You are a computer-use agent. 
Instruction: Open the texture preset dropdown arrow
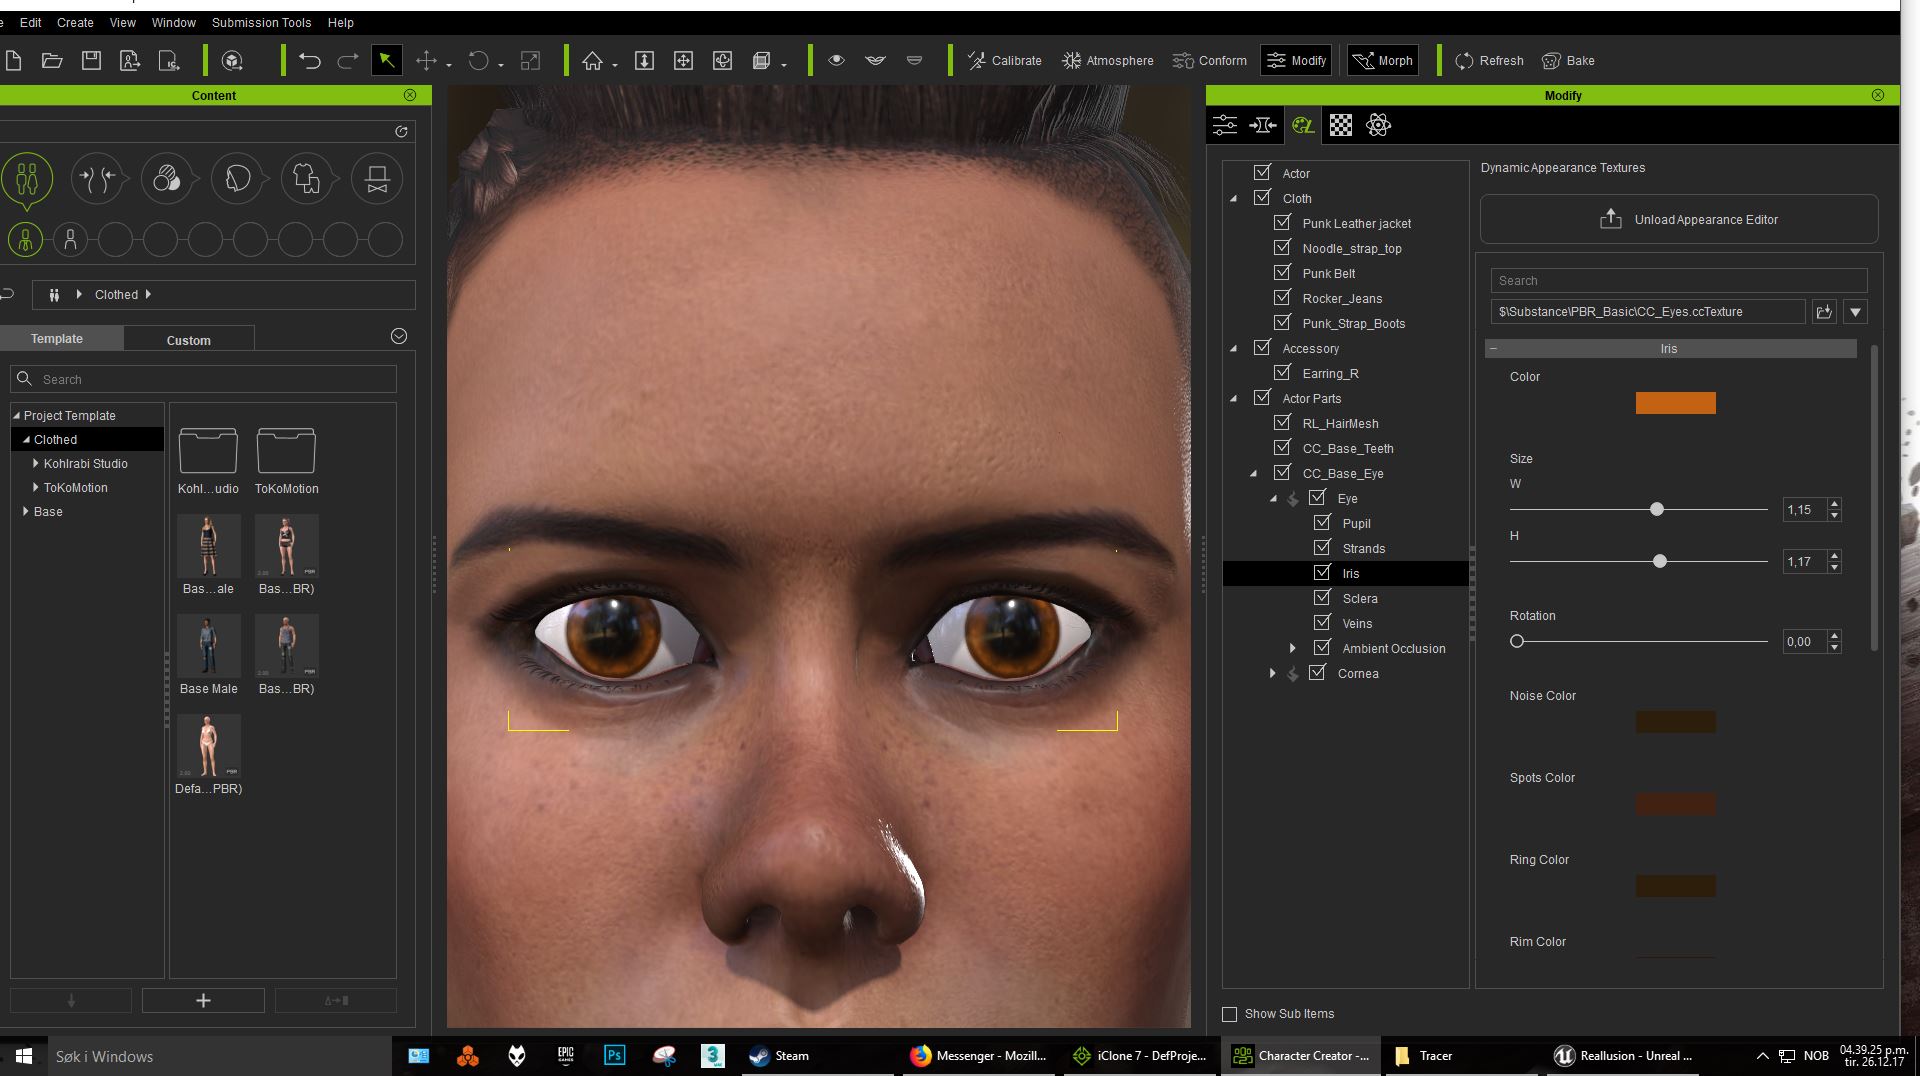click(1856, 312)
